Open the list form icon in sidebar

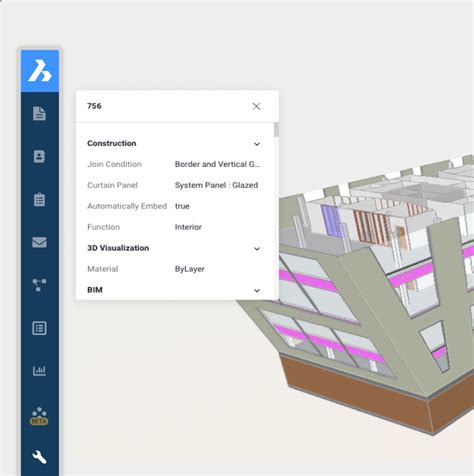point(39,328)
